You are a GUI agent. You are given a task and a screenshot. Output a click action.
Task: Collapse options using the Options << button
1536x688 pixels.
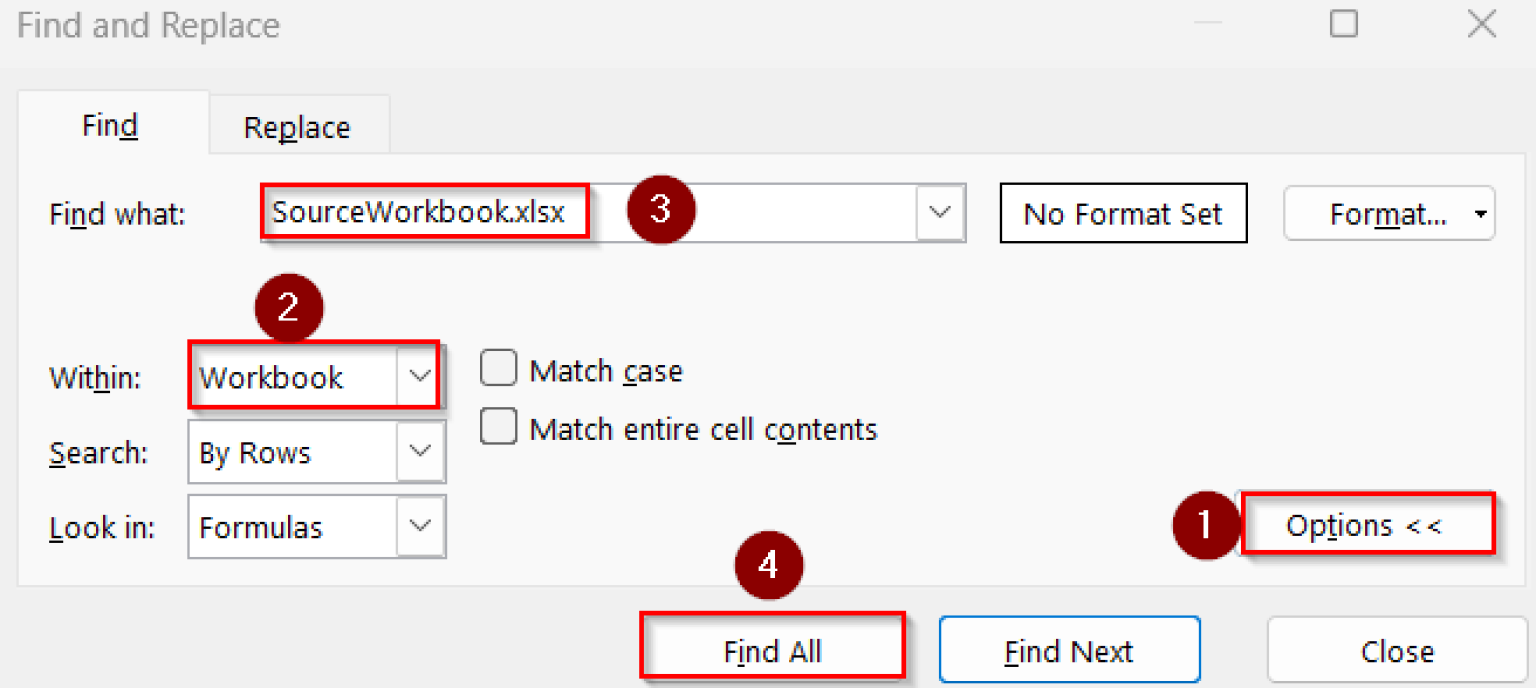click(1367, 524)
